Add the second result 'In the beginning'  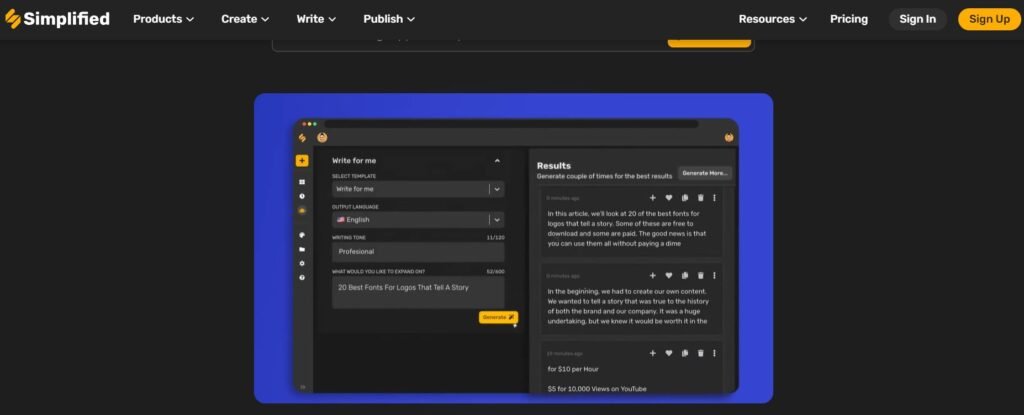tap(652, 275)
